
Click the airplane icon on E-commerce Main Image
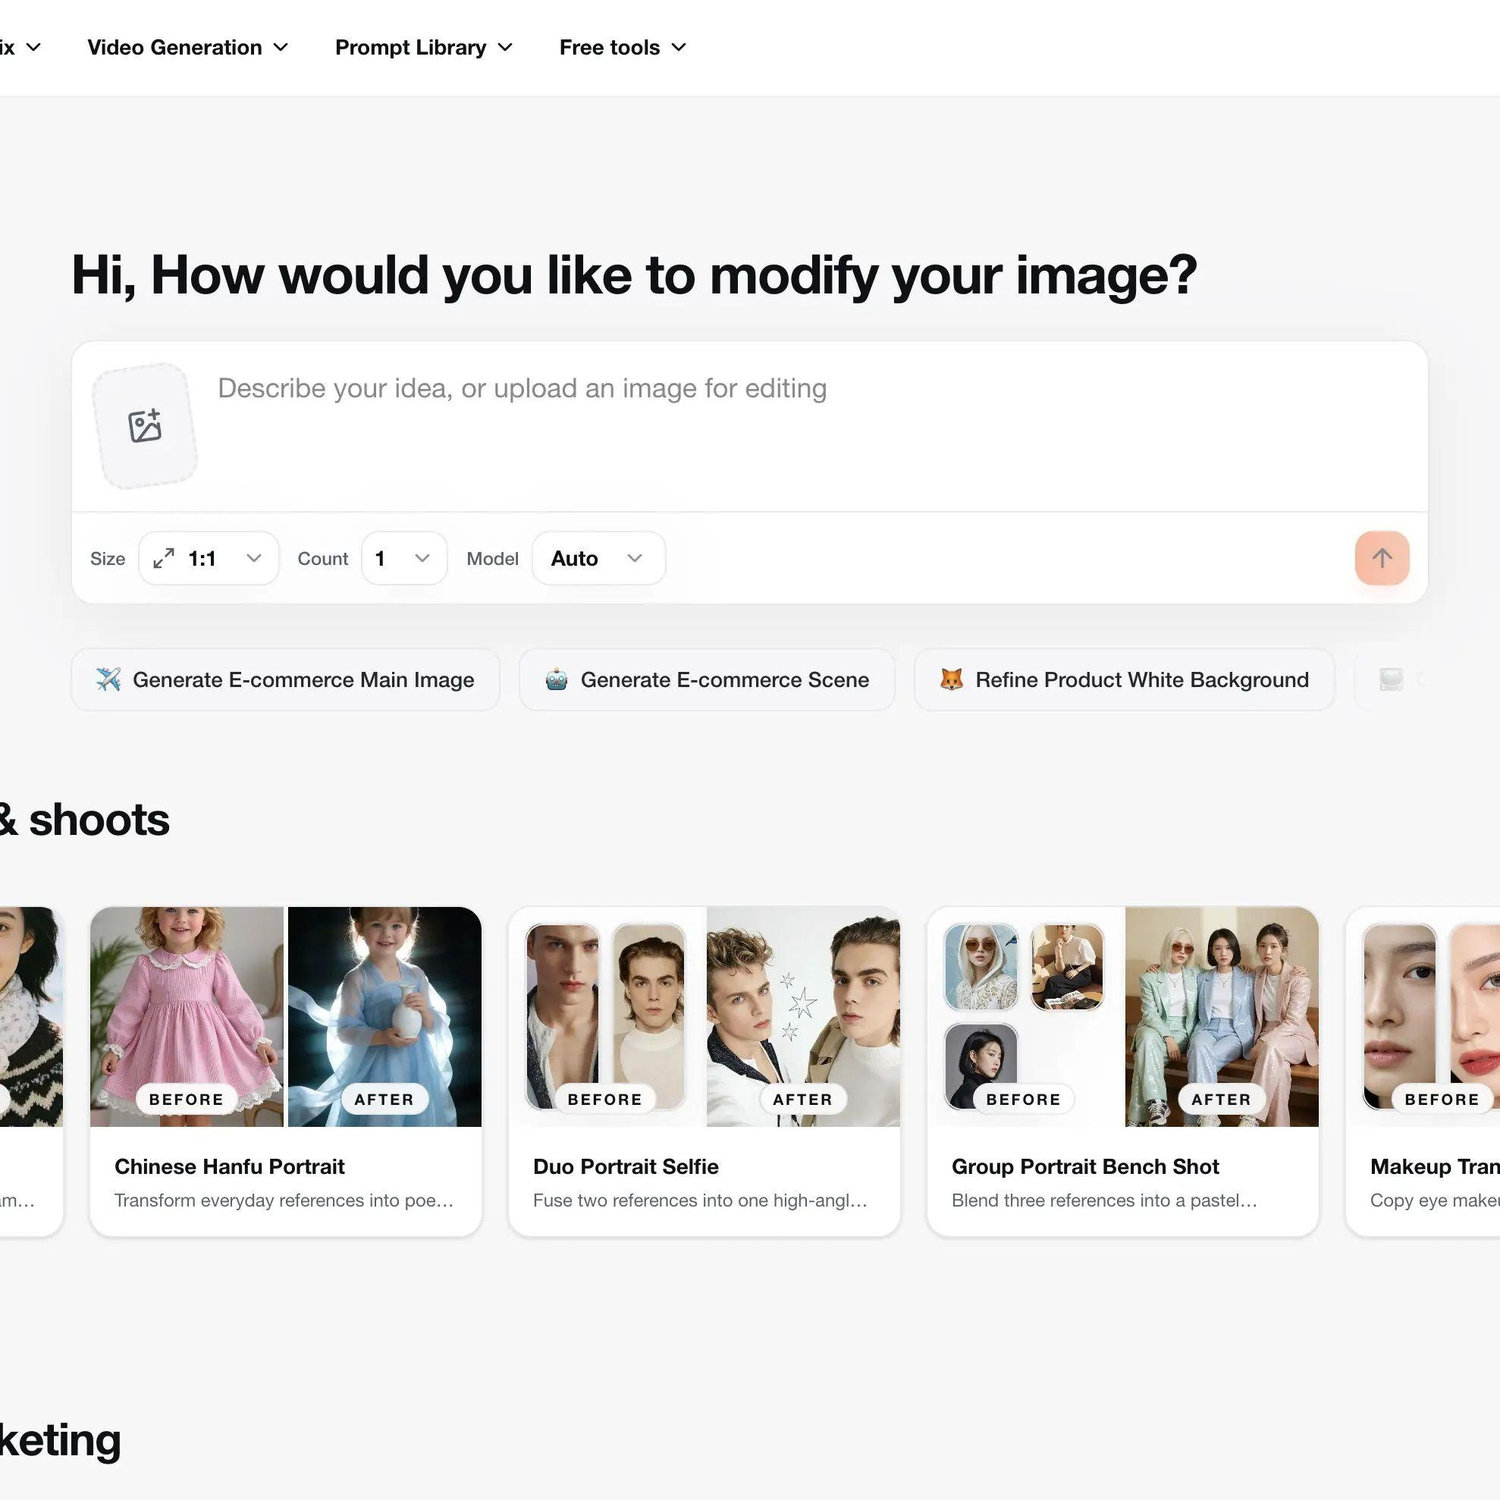pos(108,680)
